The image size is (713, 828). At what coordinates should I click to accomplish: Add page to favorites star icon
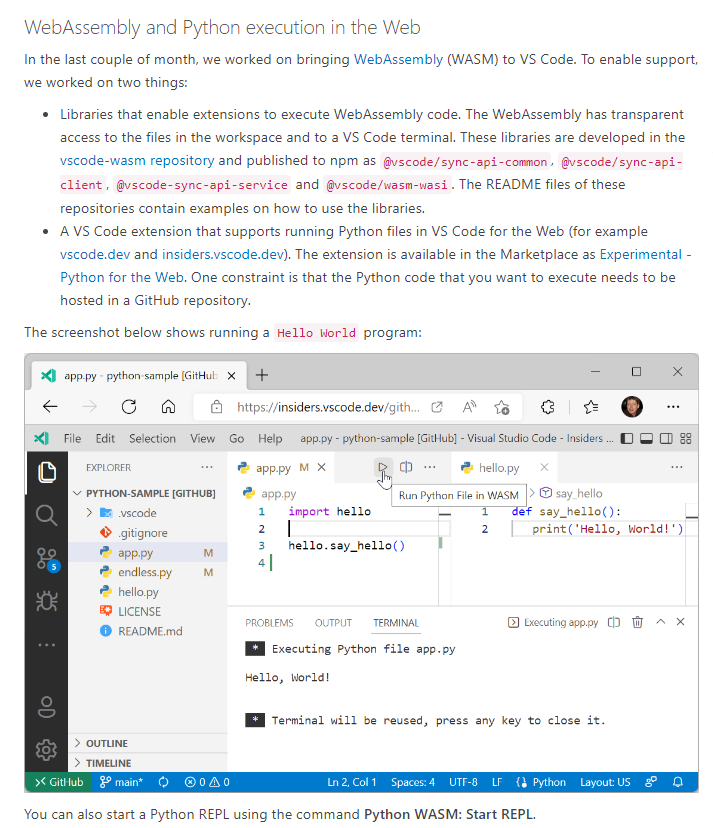[502, 407]
